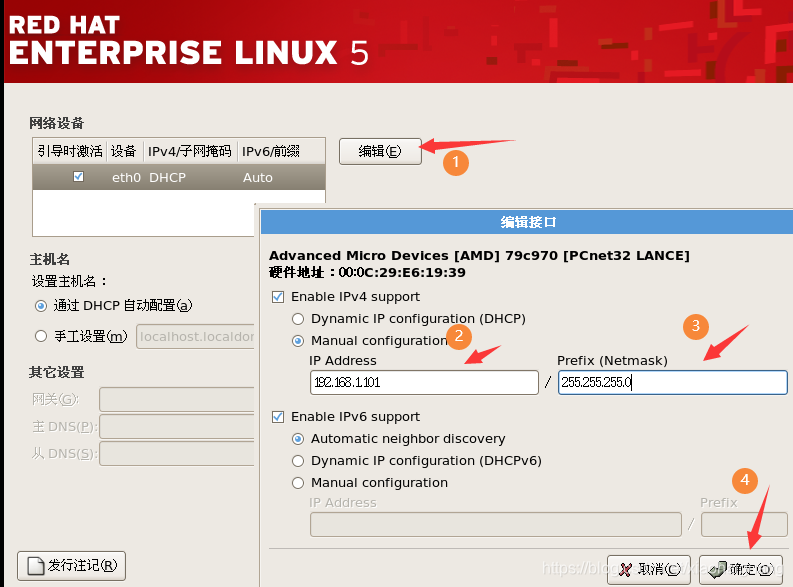Click the disabled IPv6 IP Address field

click(496, 524)
